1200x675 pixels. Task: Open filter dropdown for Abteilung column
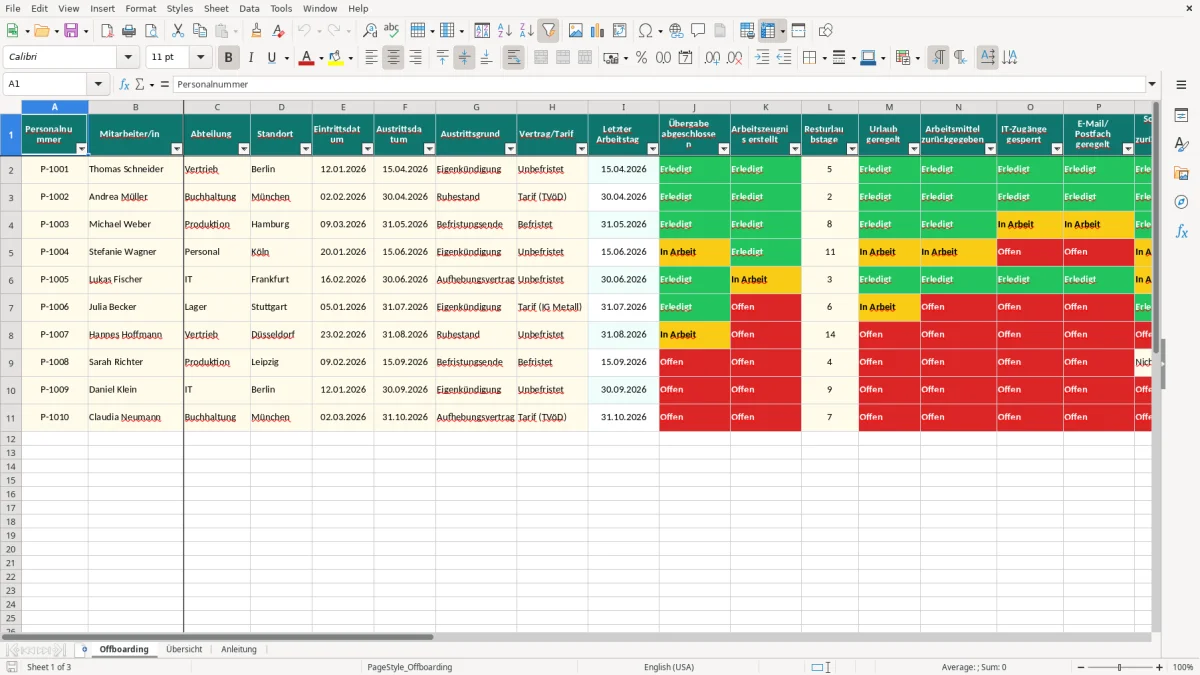coord(243,149)
